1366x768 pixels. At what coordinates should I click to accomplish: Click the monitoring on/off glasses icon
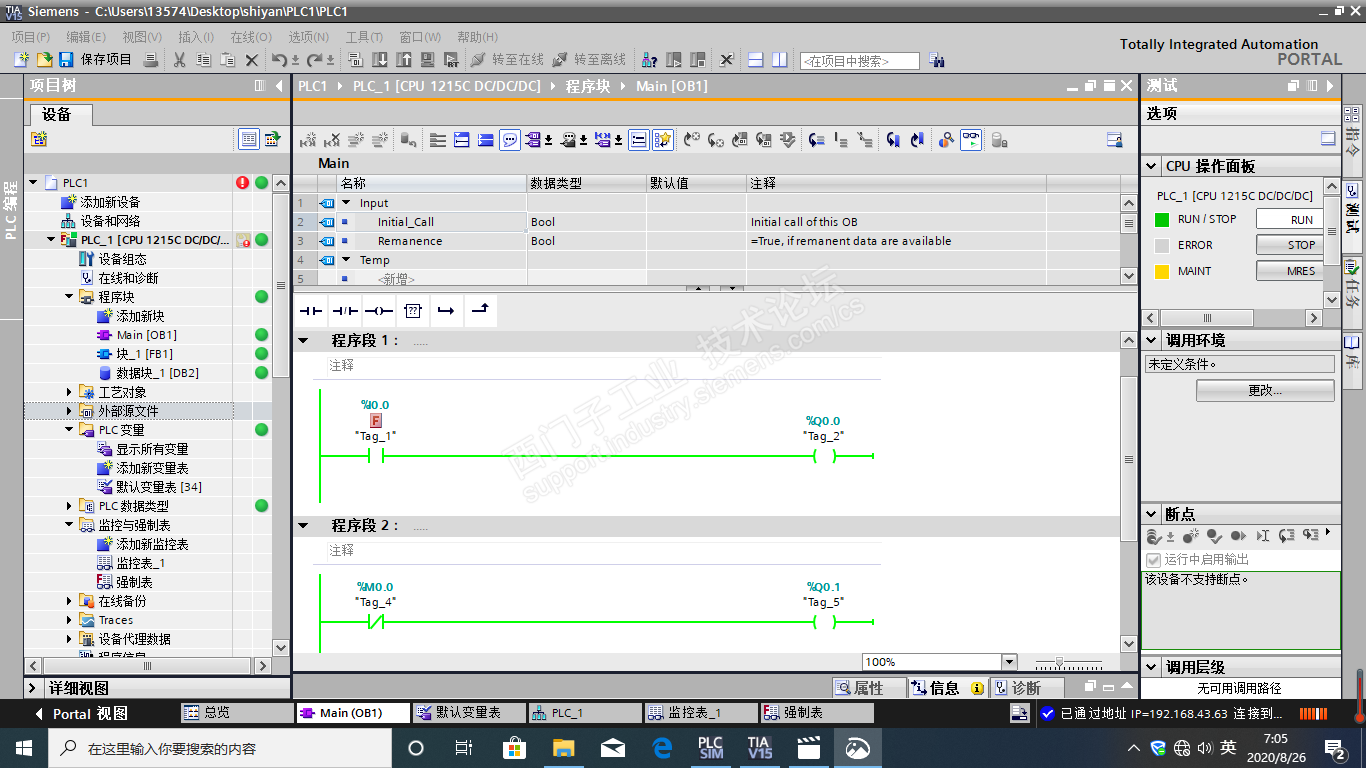[971, 140]
